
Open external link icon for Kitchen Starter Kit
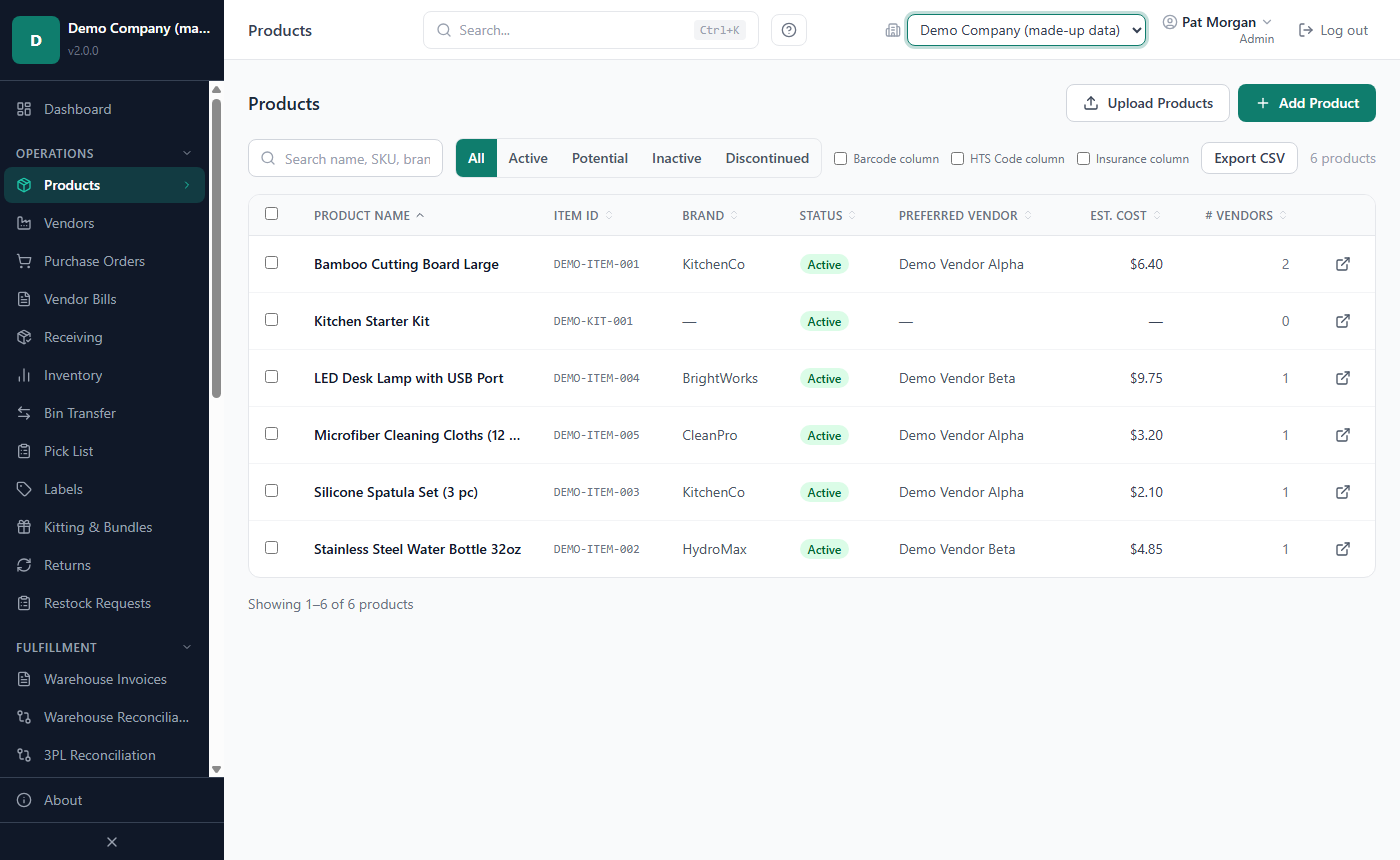click(1343, 321)
